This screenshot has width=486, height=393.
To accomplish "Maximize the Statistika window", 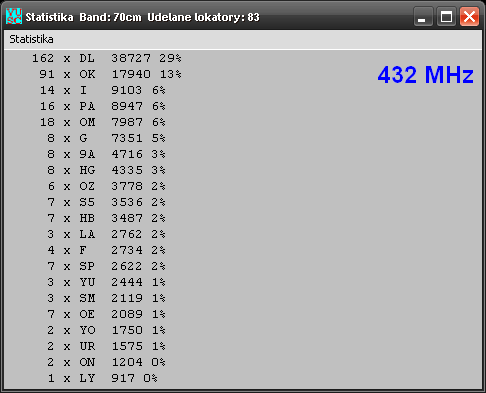I will click(x=446, y=16).
